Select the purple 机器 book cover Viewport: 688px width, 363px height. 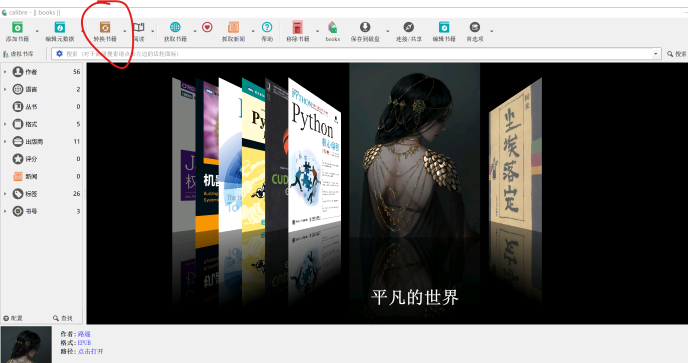(x=207, y=154)
